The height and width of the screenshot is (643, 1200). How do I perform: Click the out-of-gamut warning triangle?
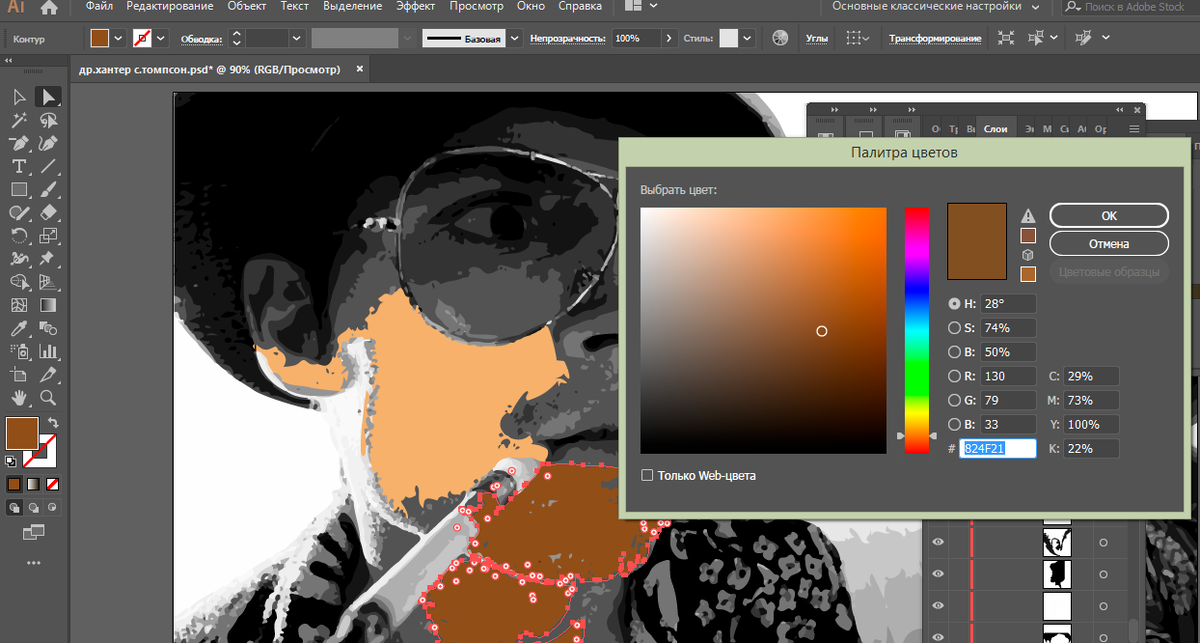point(1028,216)
